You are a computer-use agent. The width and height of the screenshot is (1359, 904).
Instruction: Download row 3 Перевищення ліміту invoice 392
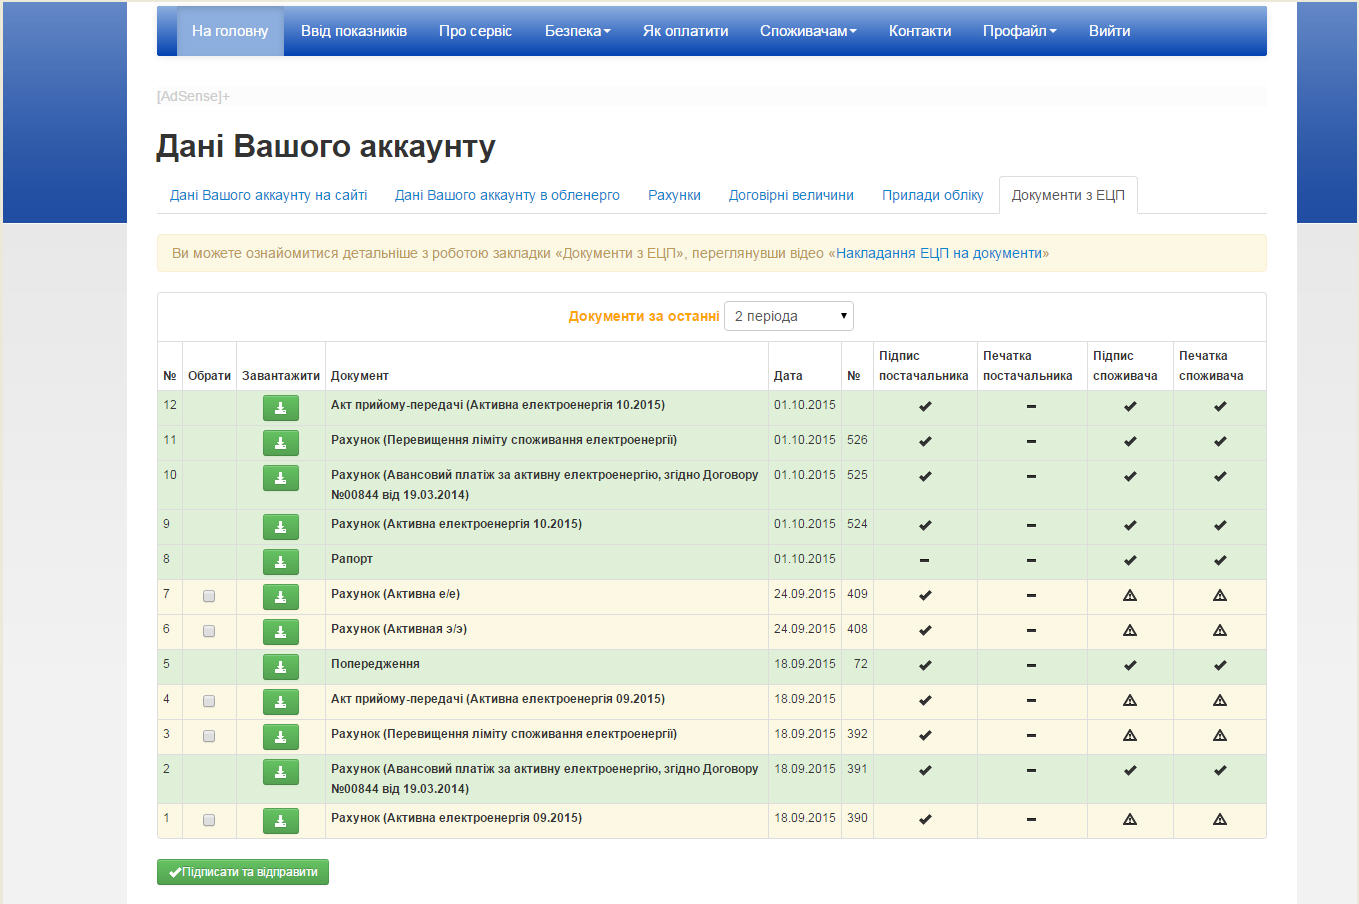coord(281,737)
